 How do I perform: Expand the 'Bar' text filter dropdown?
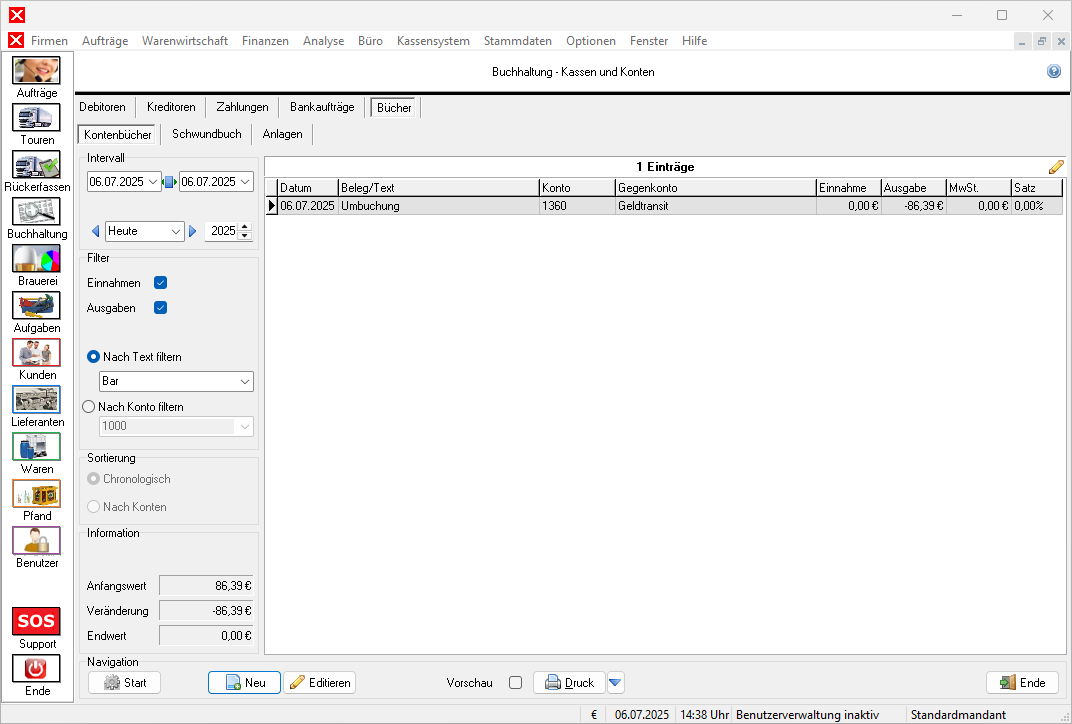[245, 382]
